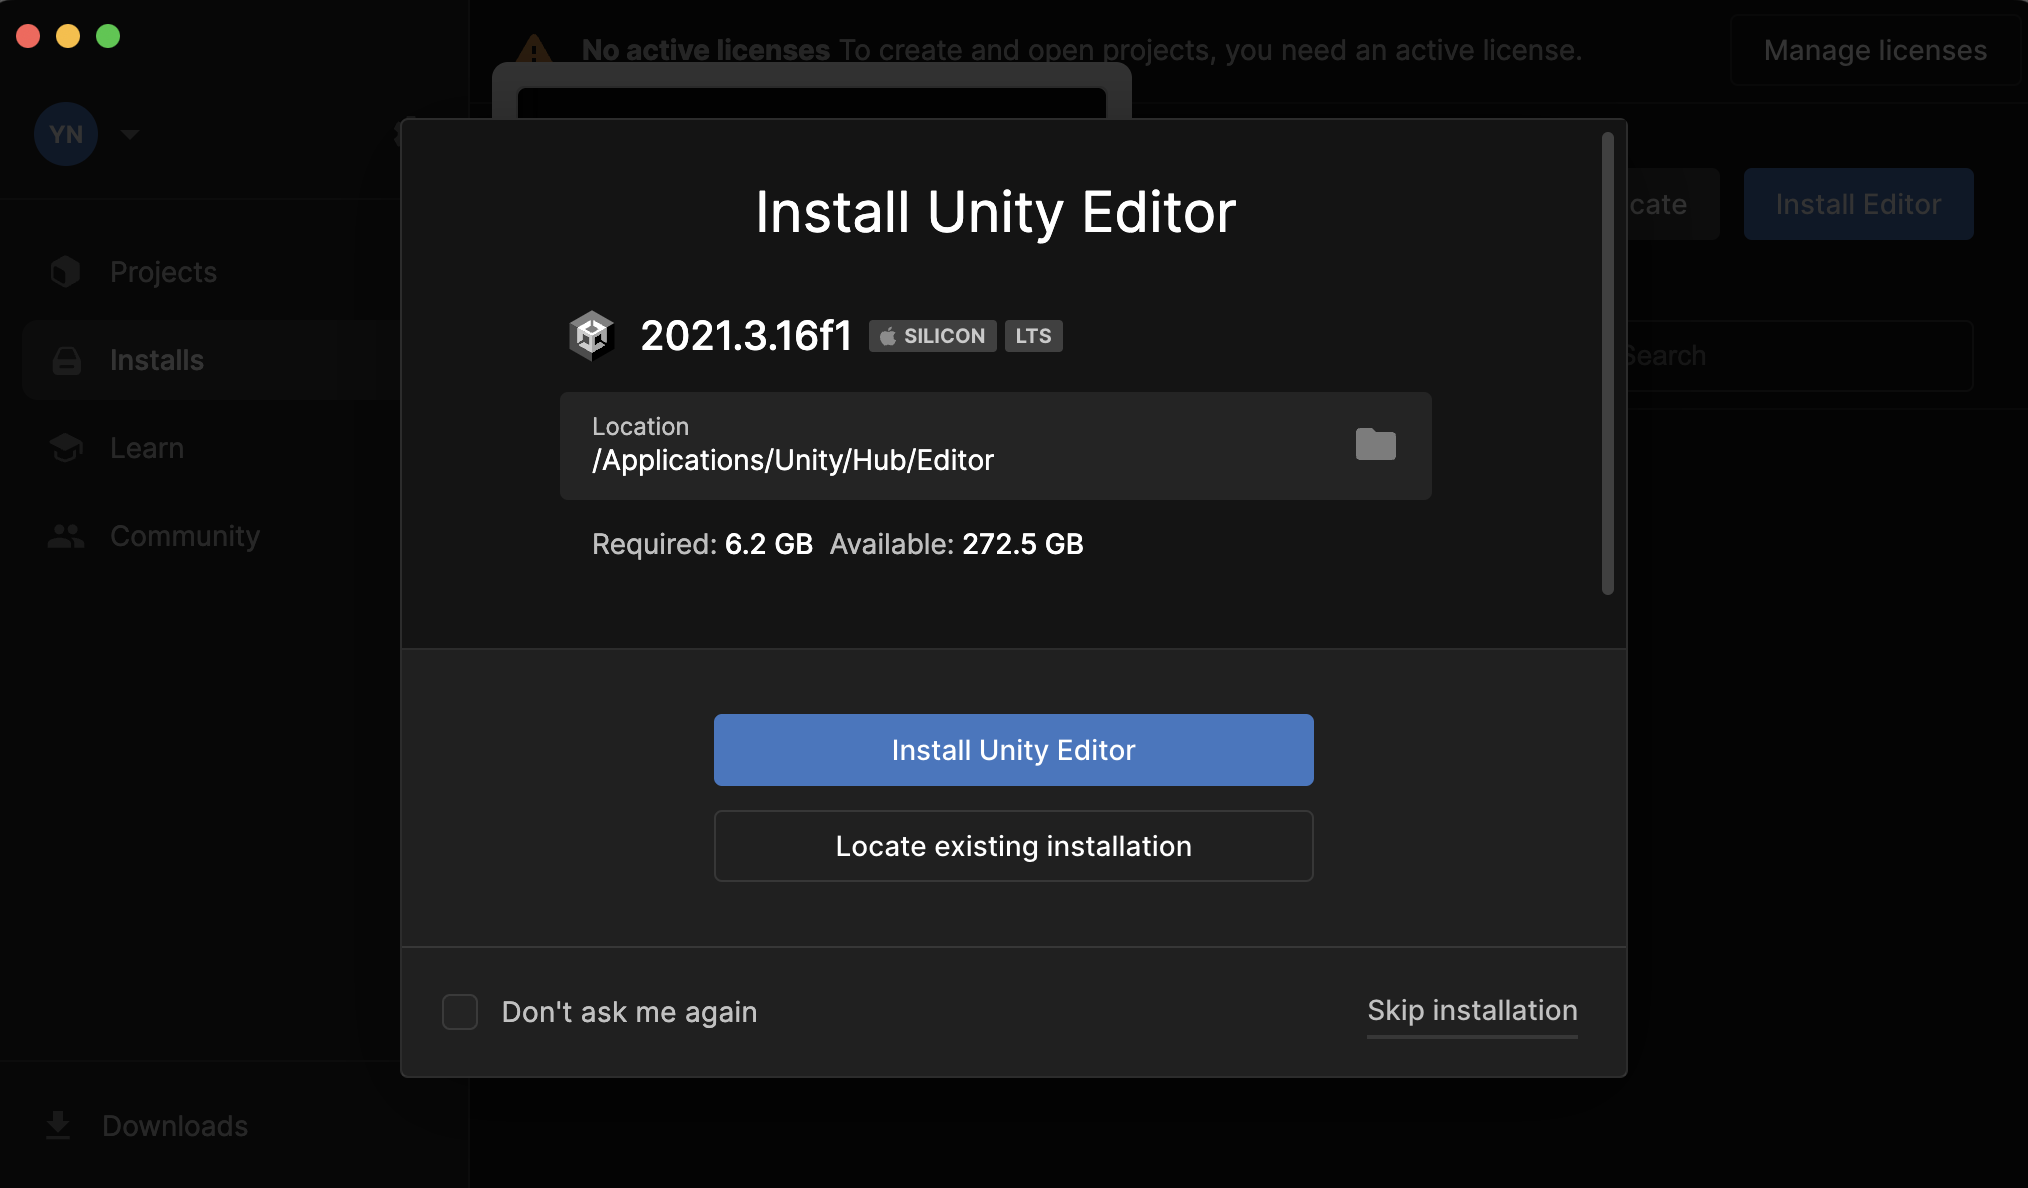Click the Projects cube icon in the sidebar
This screenshot has width=2028, height=1188.
click(x=66, y=272)
